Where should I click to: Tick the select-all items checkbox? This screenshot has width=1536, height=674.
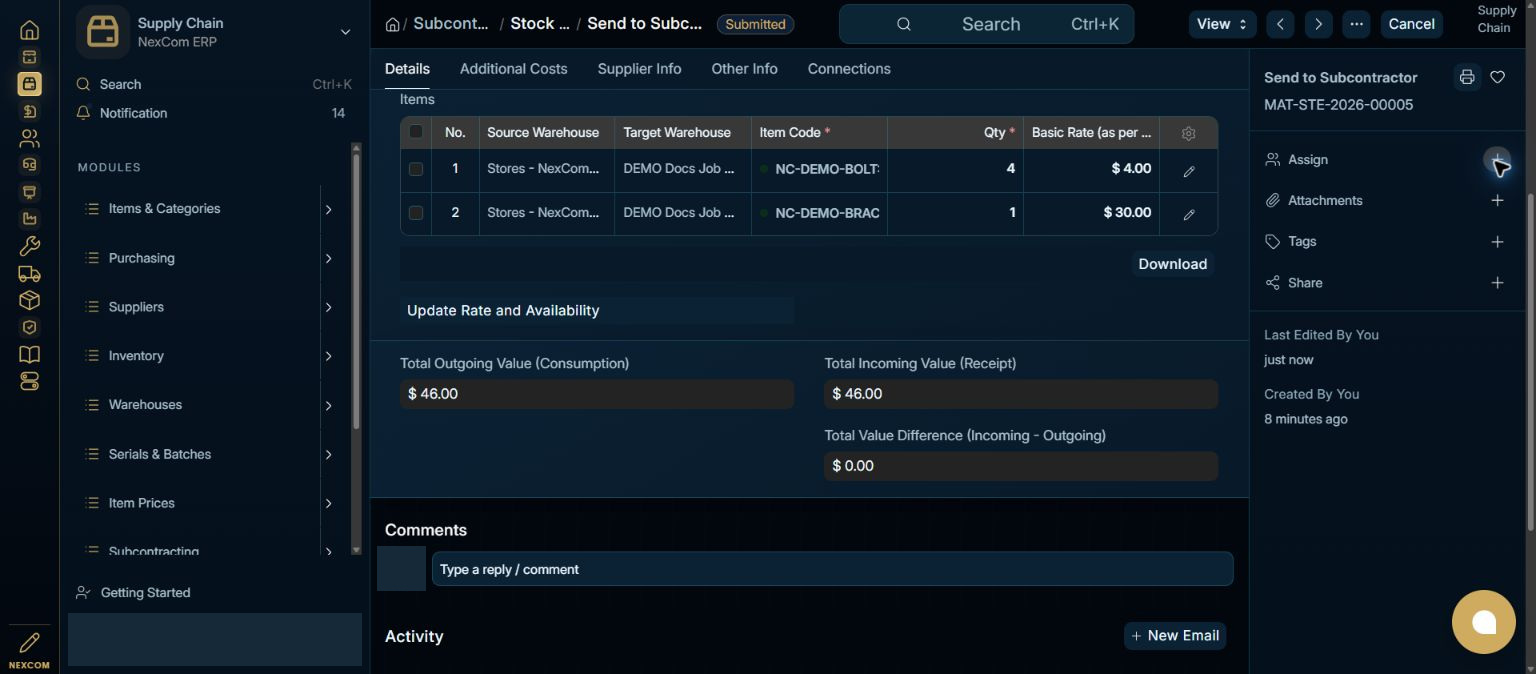pyautogui.click(x=416, y=132)
